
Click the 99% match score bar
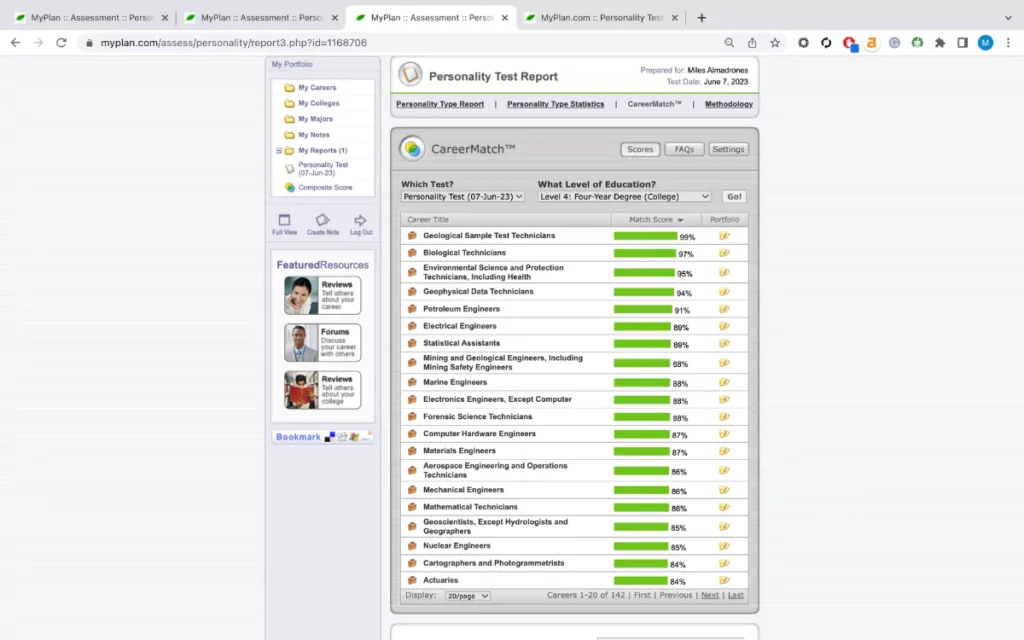click(x=645, y=236)
